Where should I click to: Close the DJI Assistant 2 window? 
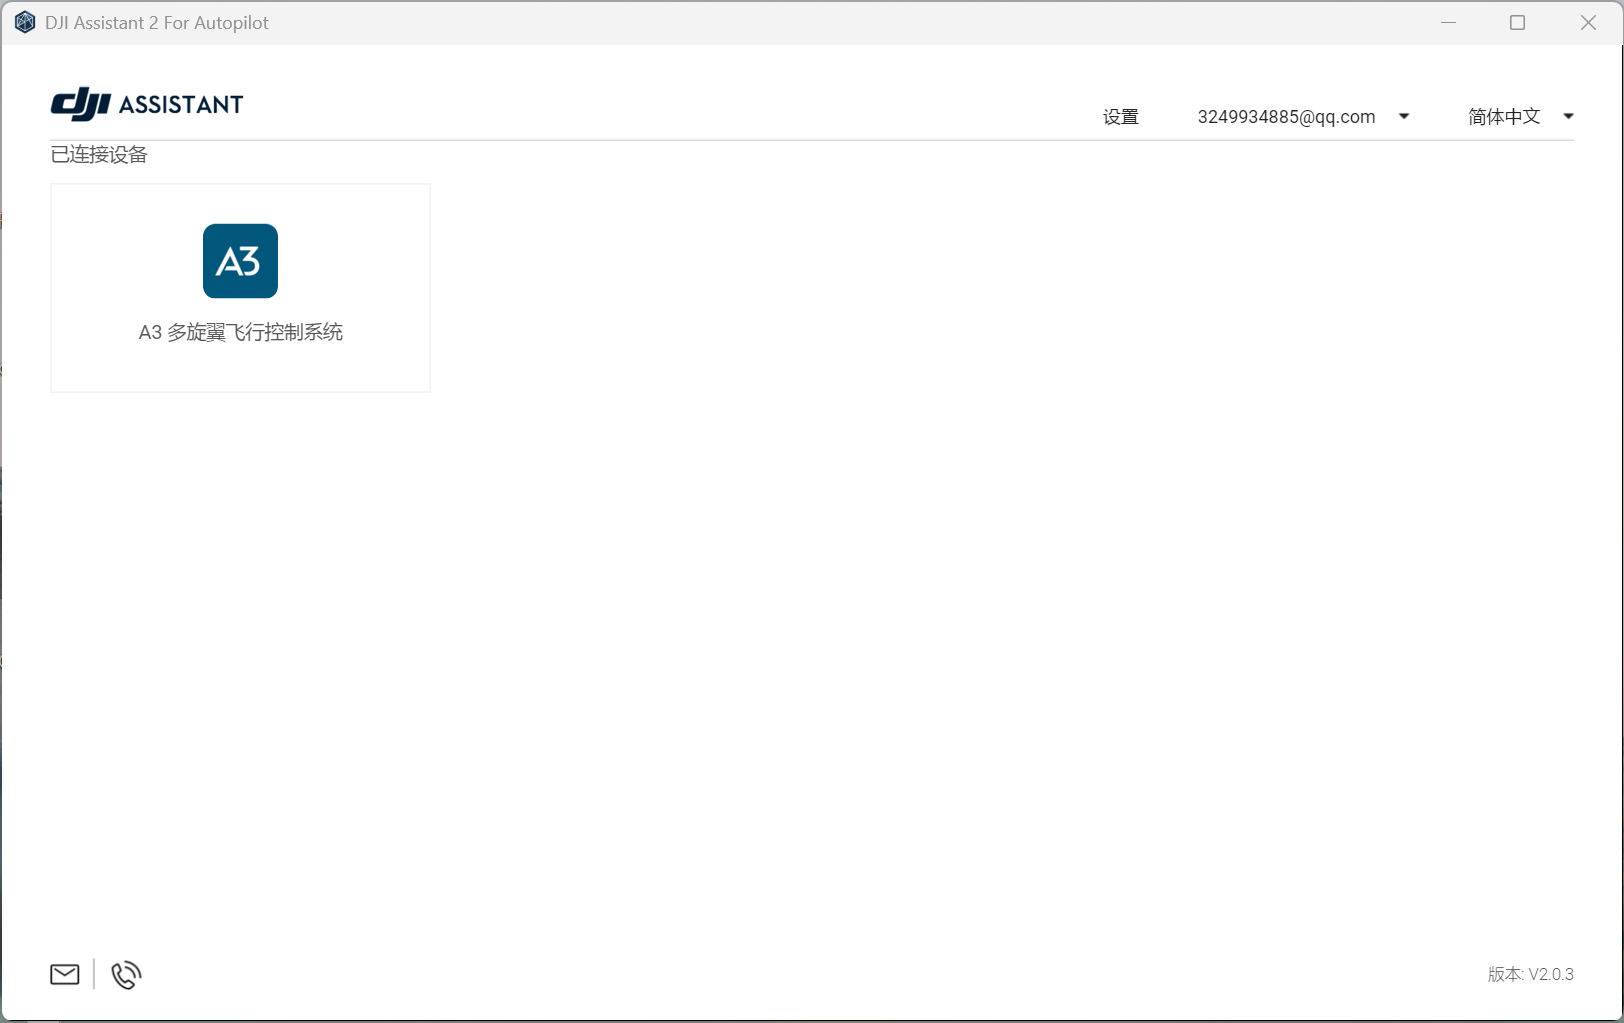tap(1588, 22)
